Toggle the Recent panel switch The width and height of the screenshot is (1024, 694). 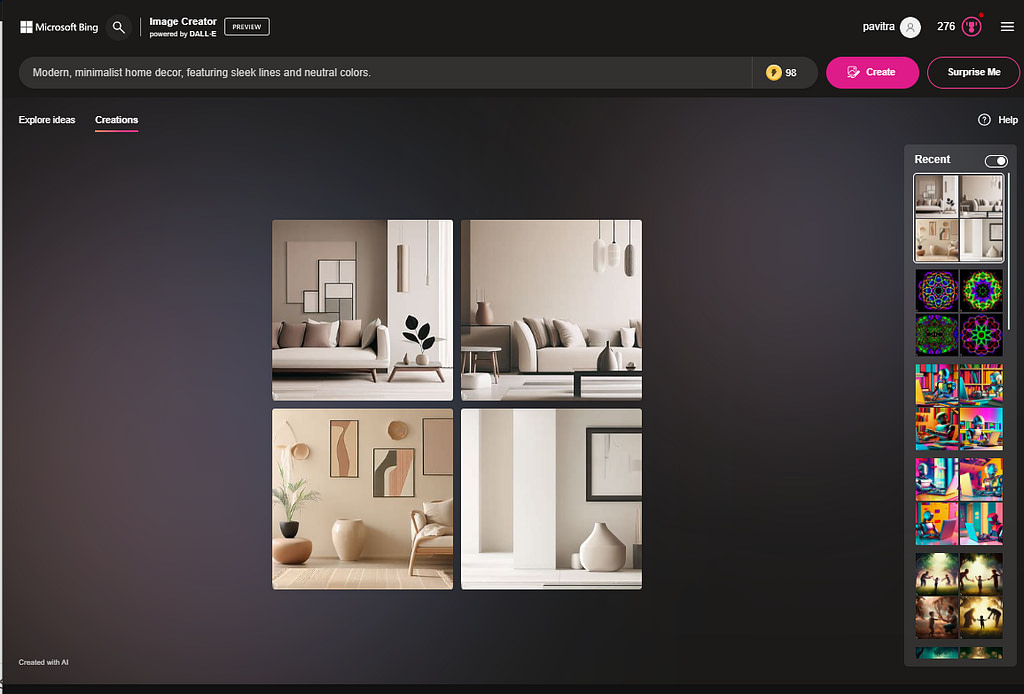point(996,161)
